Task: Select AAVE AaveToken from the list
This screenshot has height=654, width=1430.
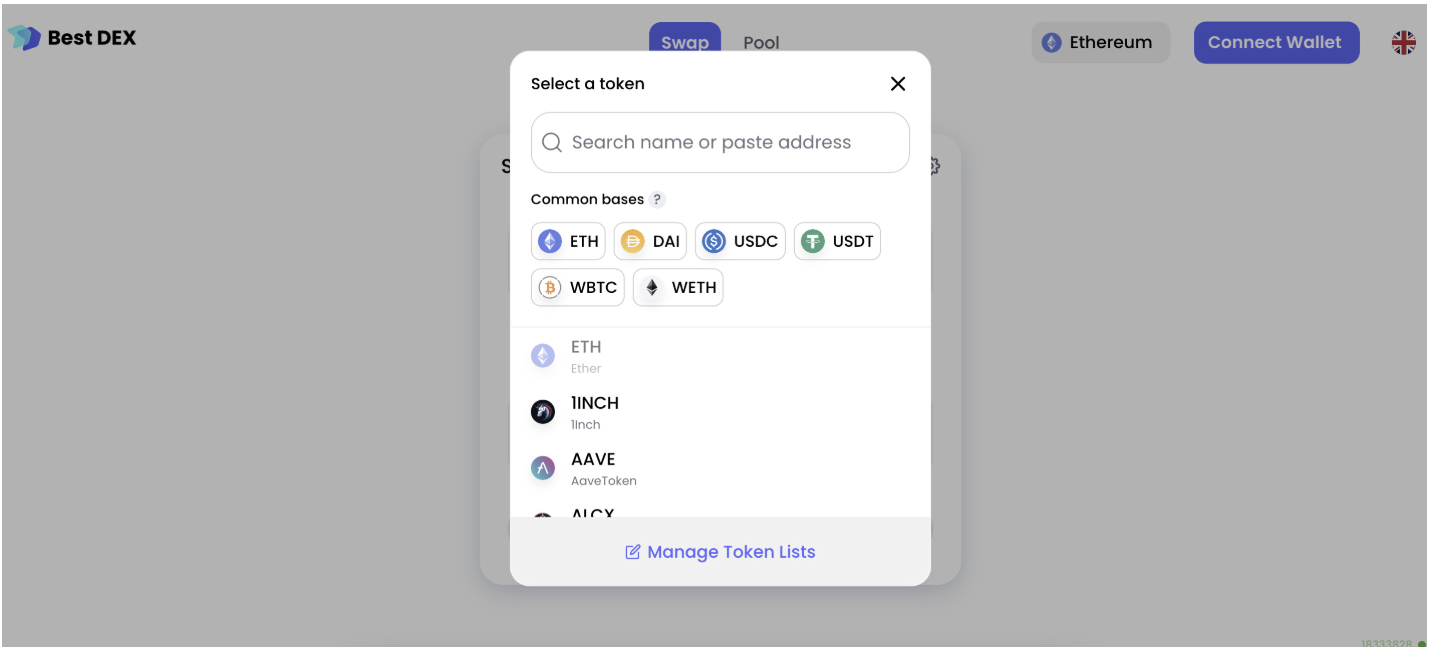Action: pyautogui.click(x=720, y=468)
